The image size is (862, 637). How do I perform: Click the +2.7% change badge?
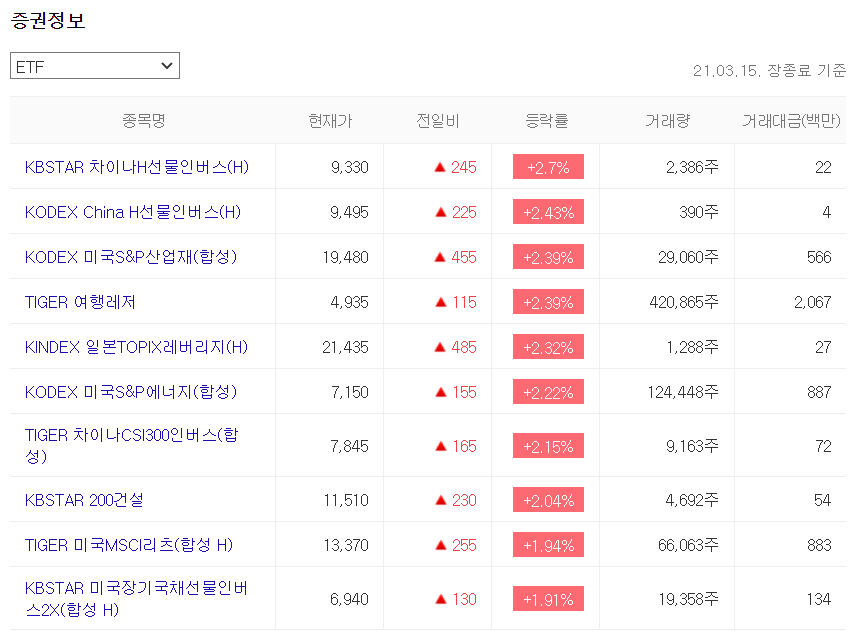(x=548, y=167)
